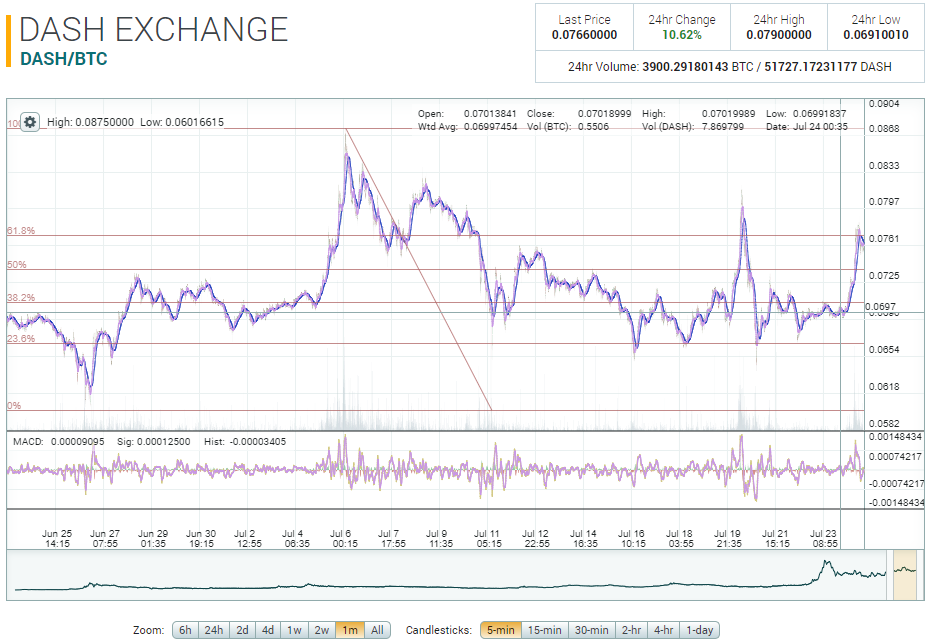This screenshot has height=642, width=928.
Task: Set zoom to 1w
Action: point(294,630)
